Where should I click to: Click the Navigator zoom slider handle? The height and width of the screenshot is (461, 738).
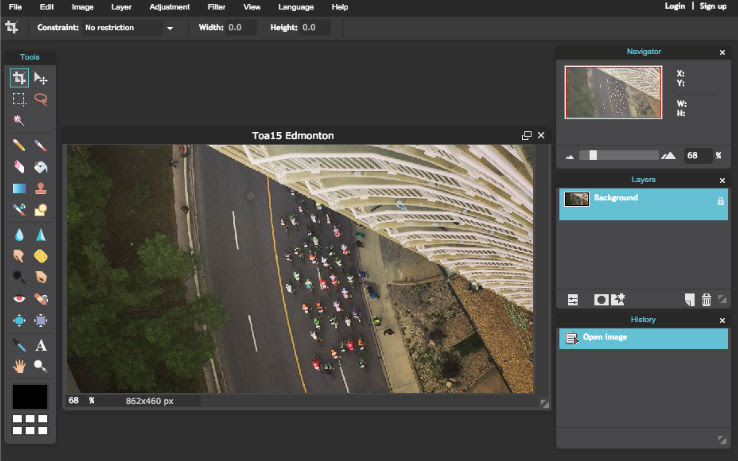coord(593,155)
